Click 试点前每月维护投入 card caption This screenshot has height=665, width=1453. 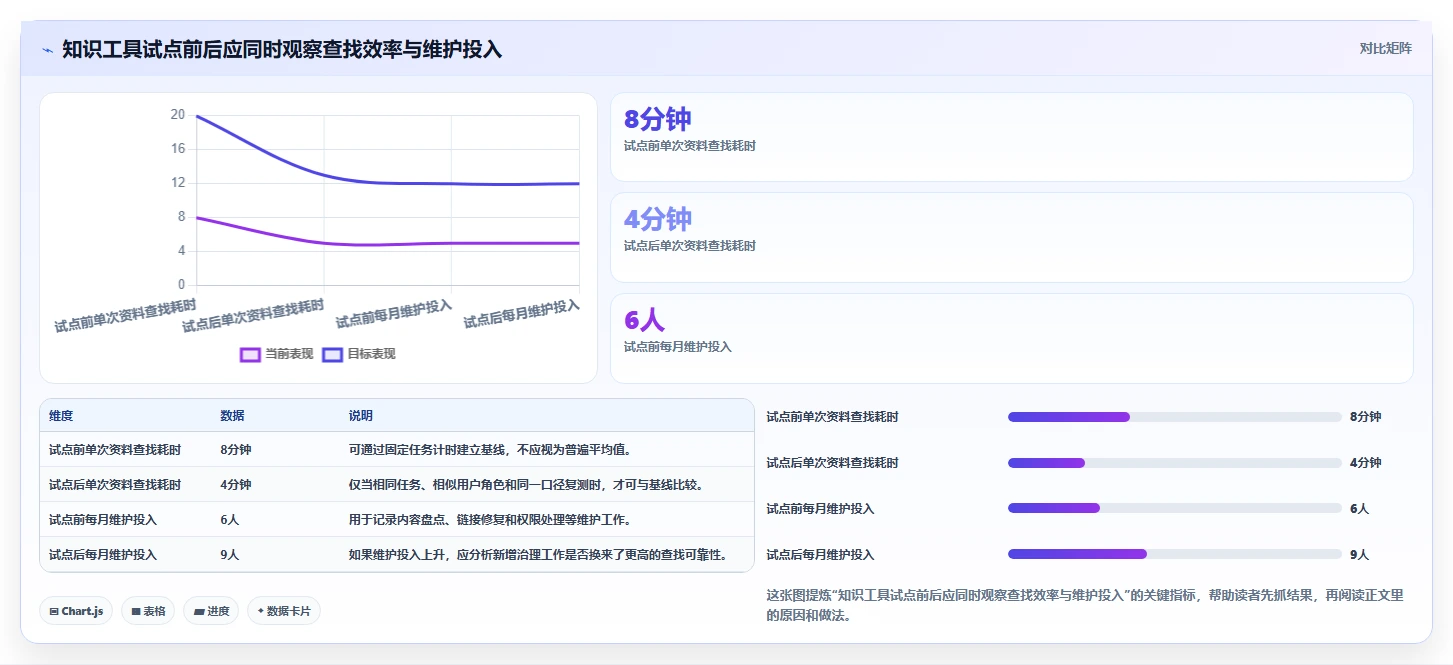click(678, 347)
